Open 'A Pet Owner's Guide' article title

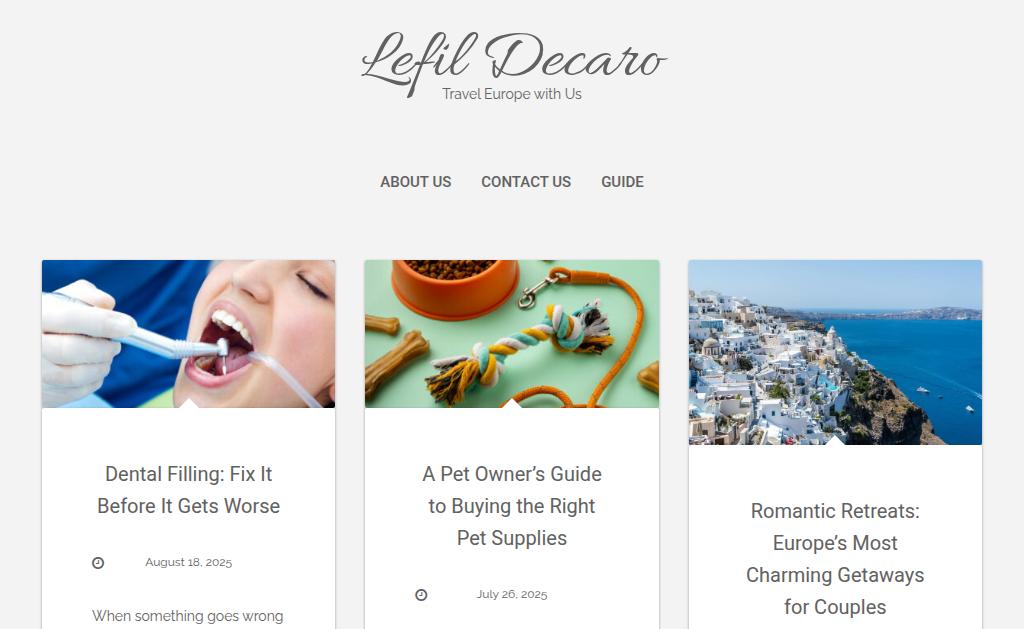pos(512,506)
